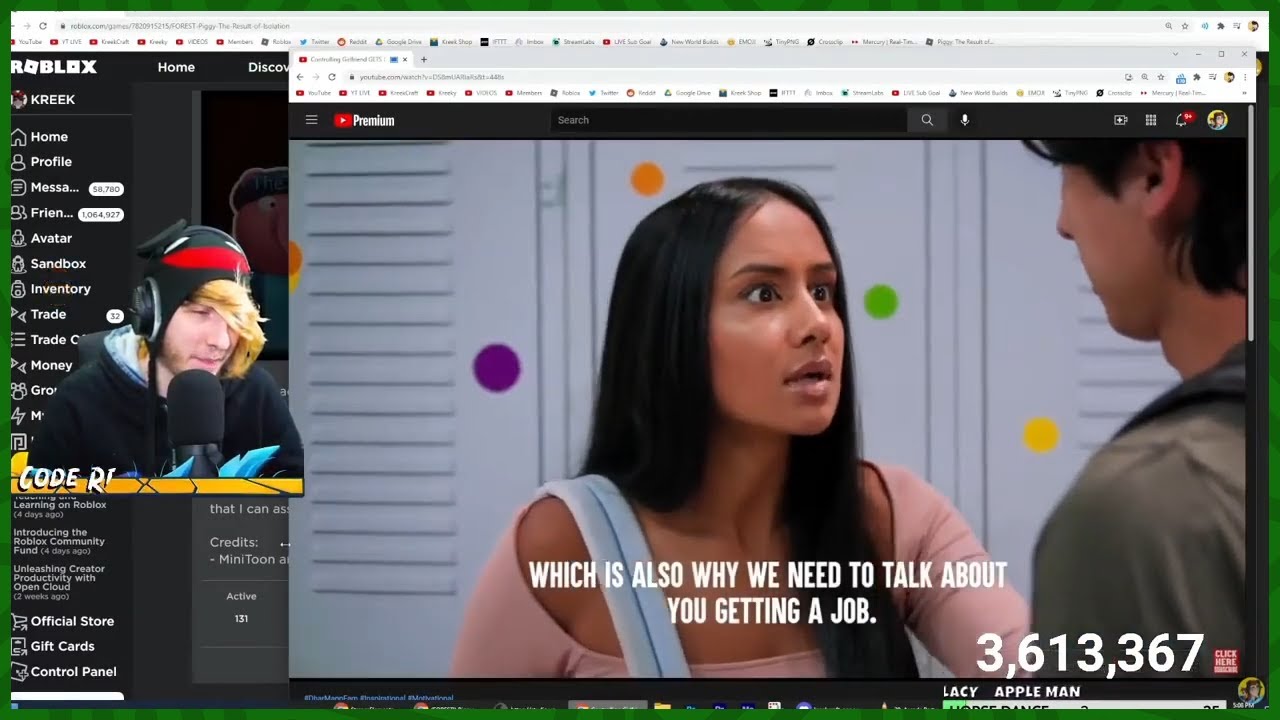Open Trade in the Roblox sidebar
Viewport: 1280px width, 720px height.
pyautogui.click(x=66, y=315)
